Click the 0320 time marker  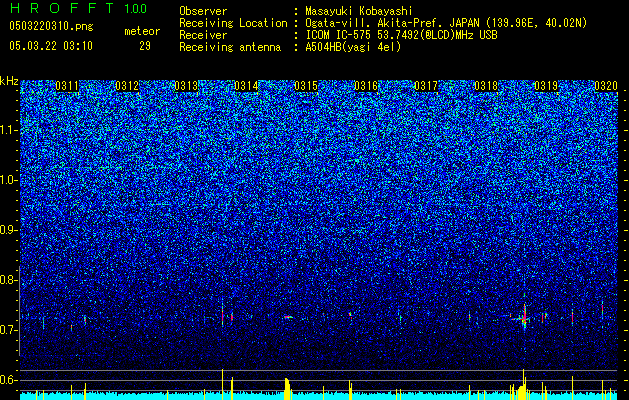[x=606, y=86]
